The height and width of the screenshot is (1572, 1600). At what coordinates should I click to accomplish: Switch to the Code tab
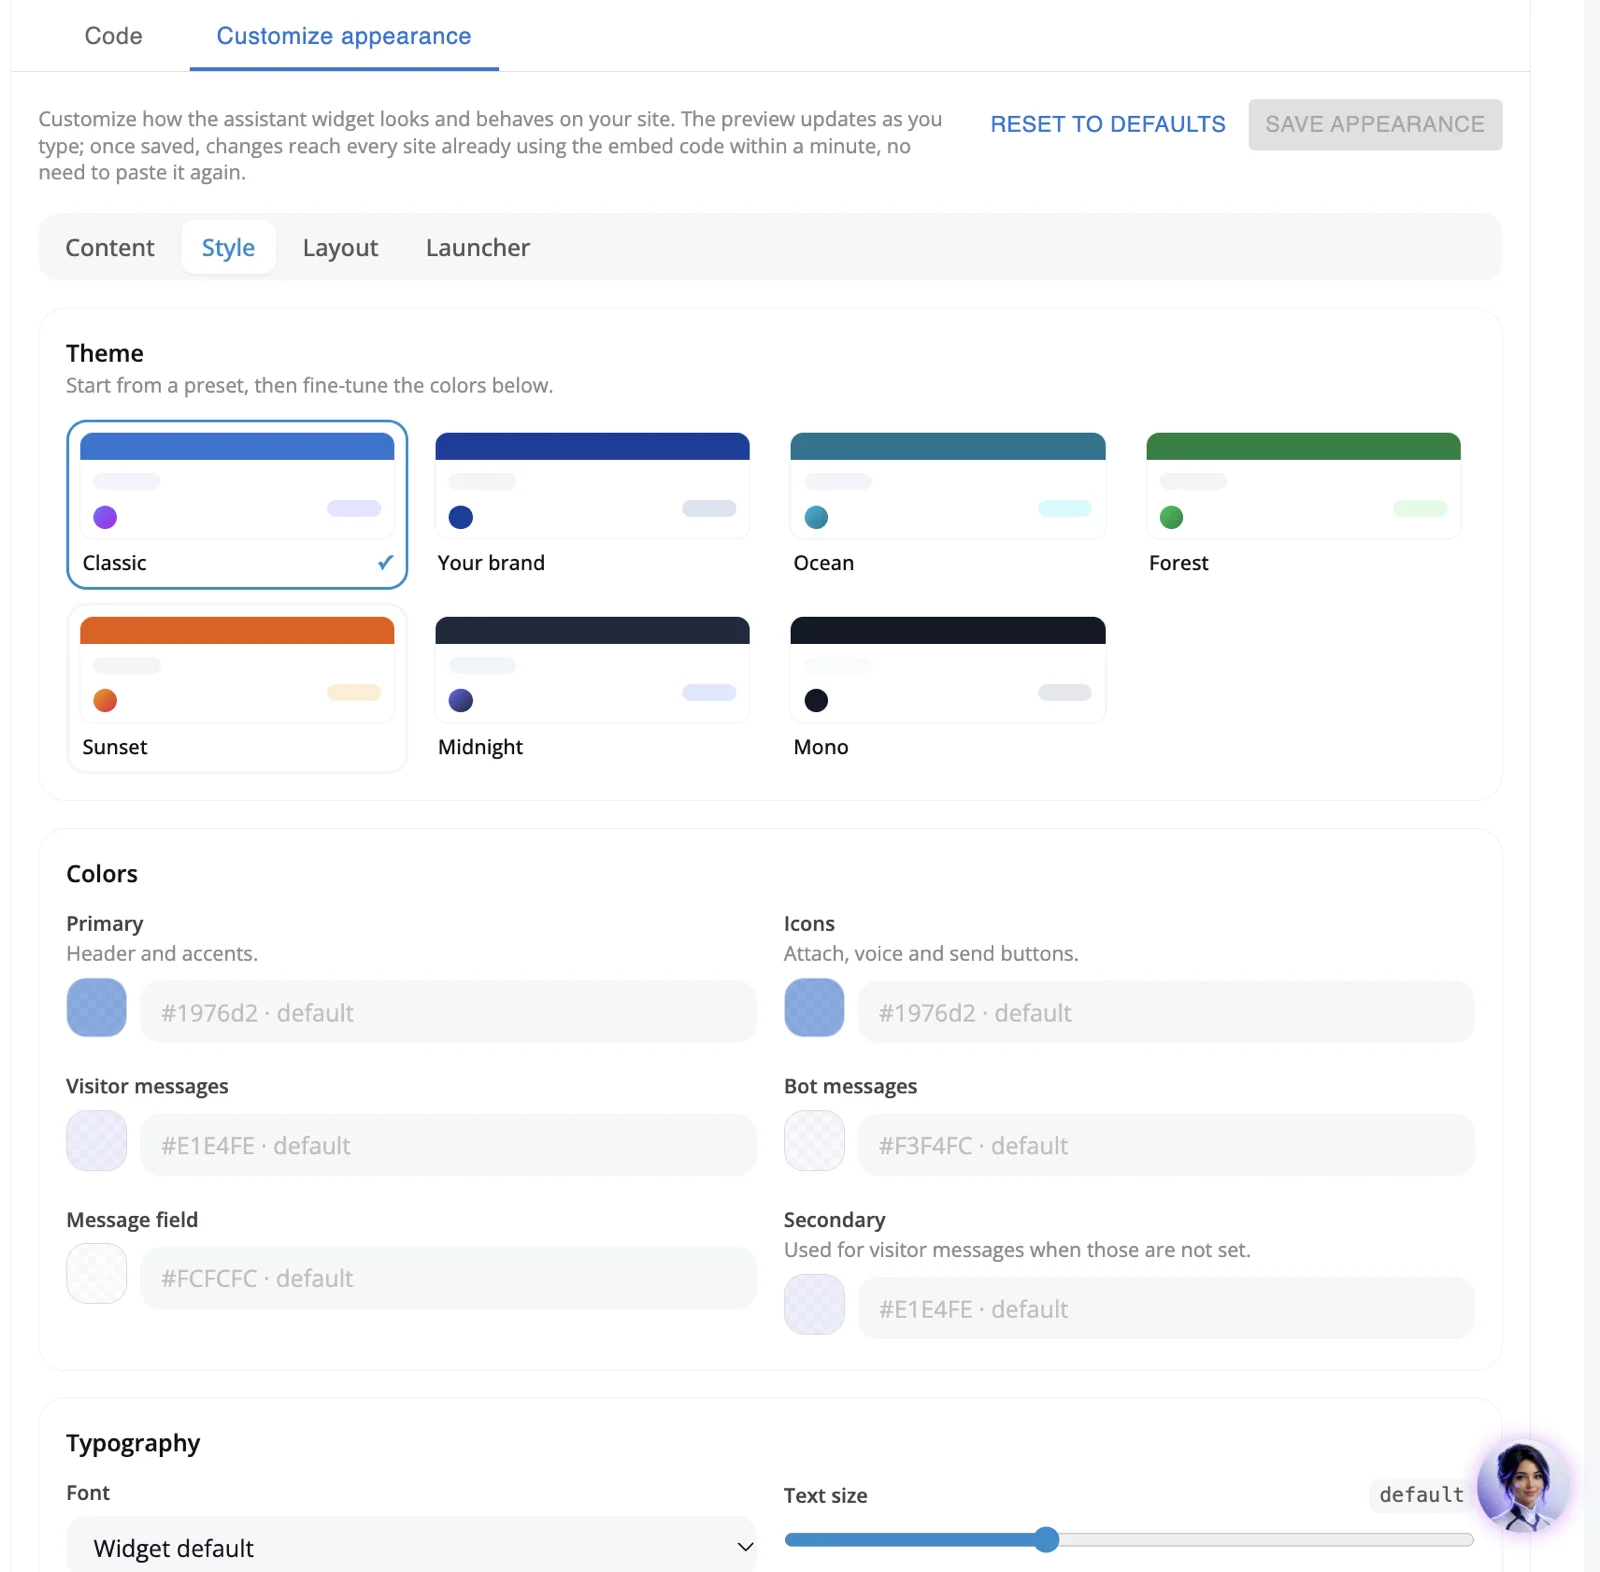[113, 36]
